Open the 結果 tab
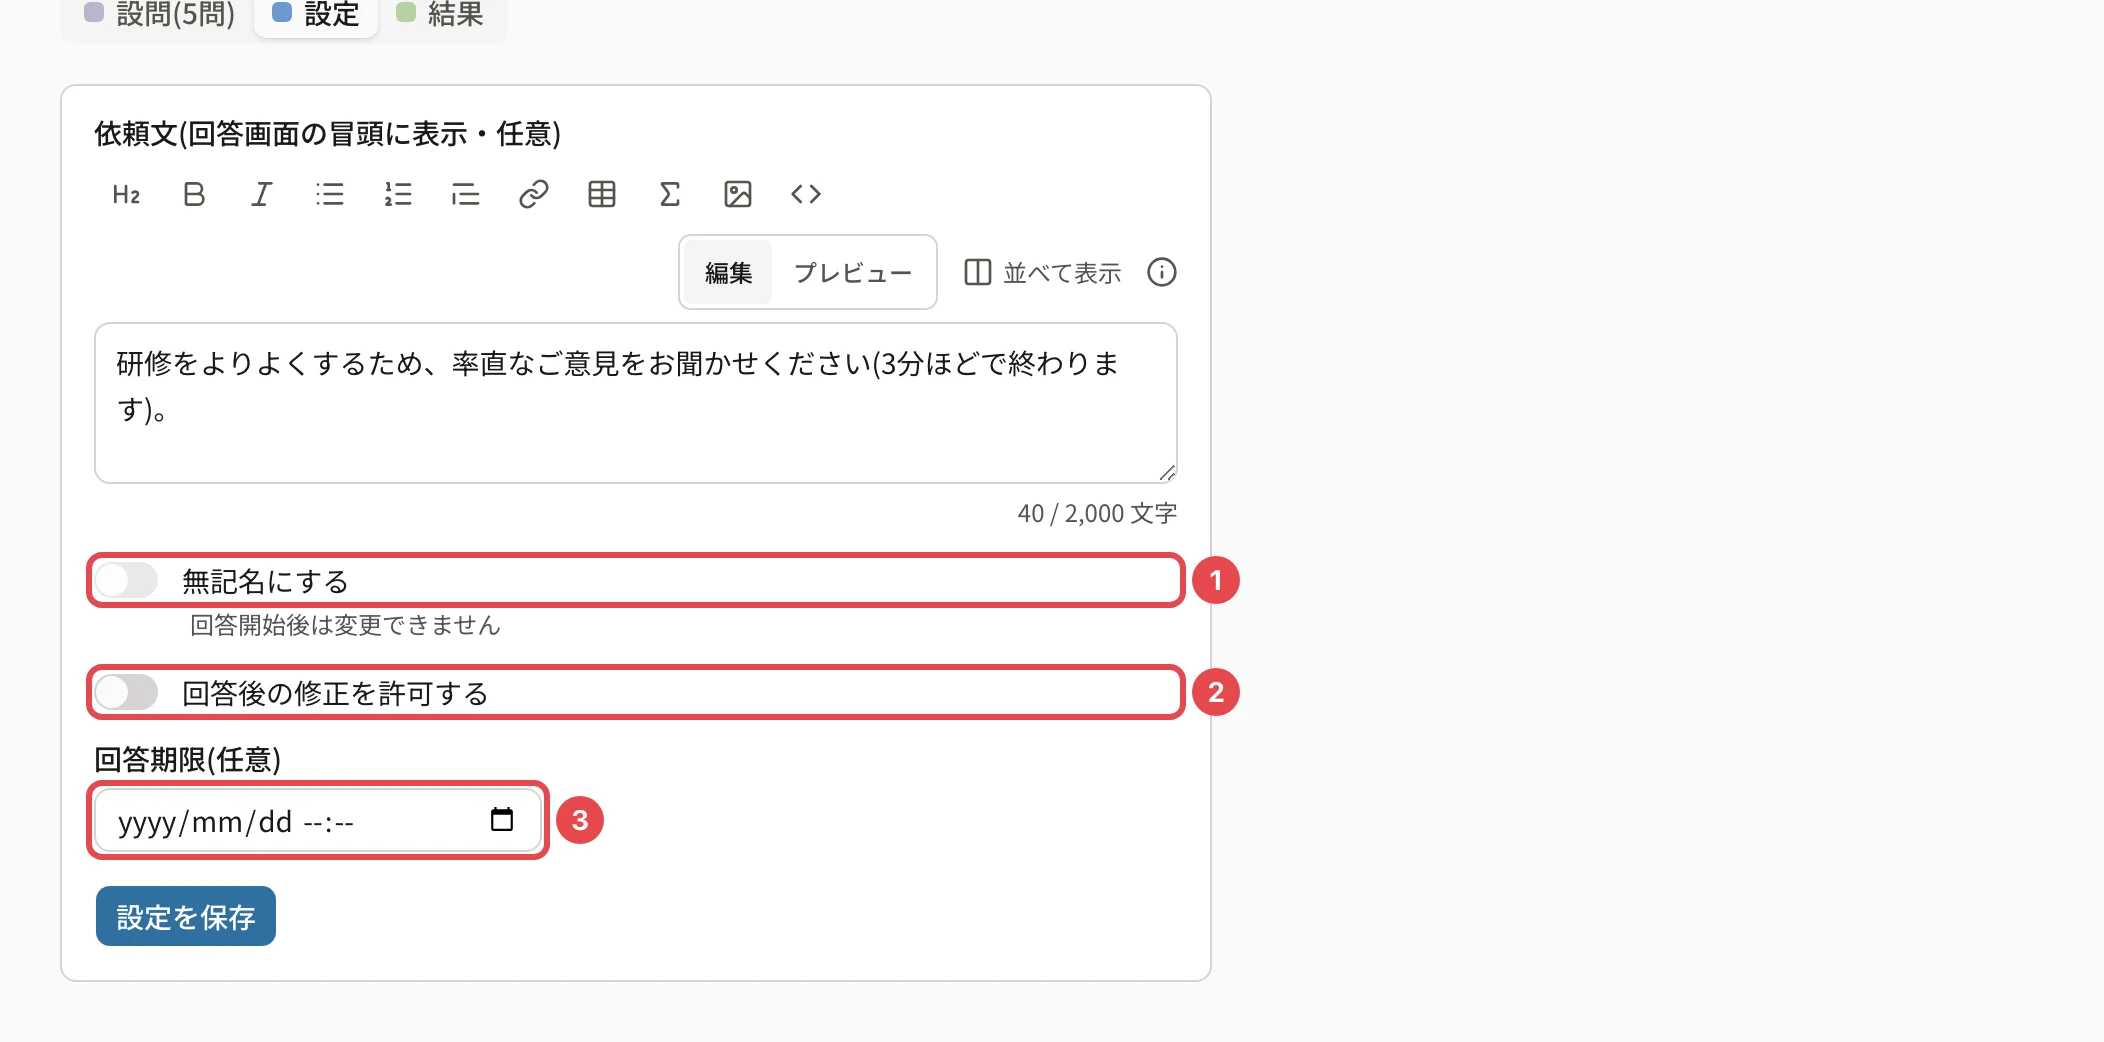The image size is (2104, 1042). tap(440, 14)
